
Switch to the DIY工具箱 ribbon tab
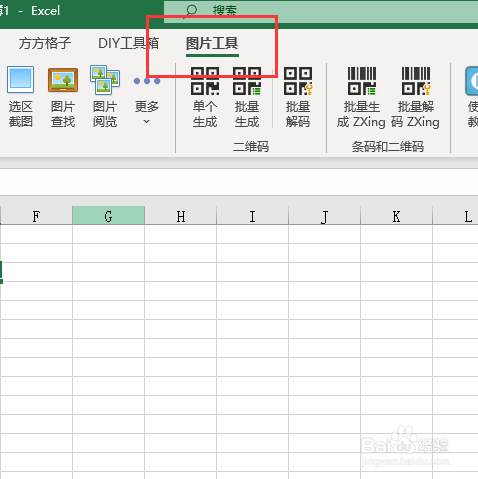click(129, 43)
